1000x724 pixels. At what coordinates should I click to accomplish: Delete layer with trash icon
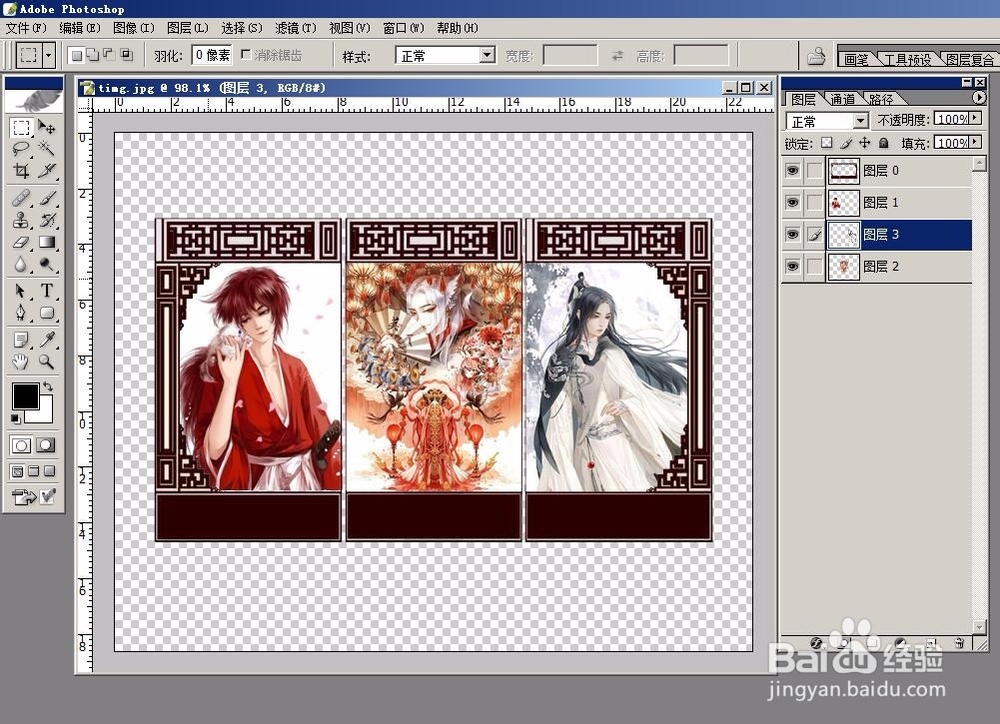pos(959,643)
